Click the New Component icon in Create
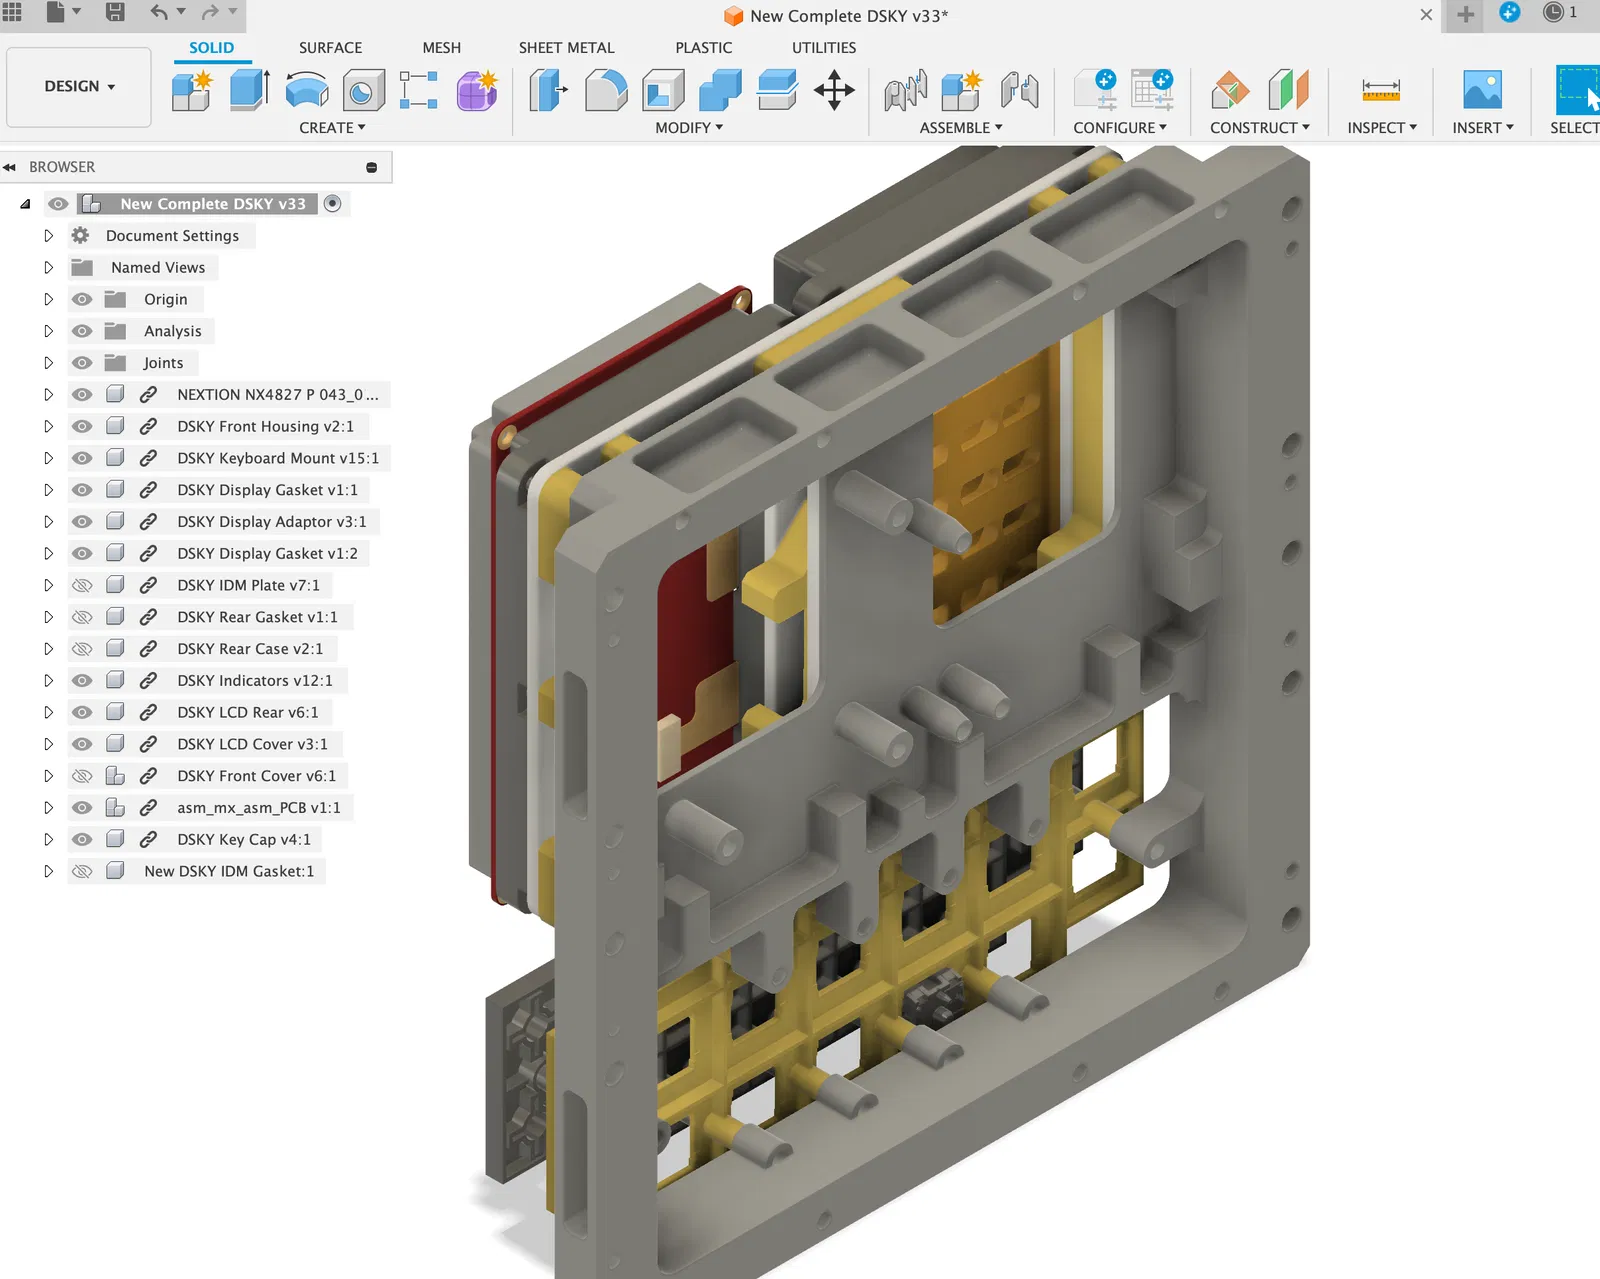 [x=191, y=90]
